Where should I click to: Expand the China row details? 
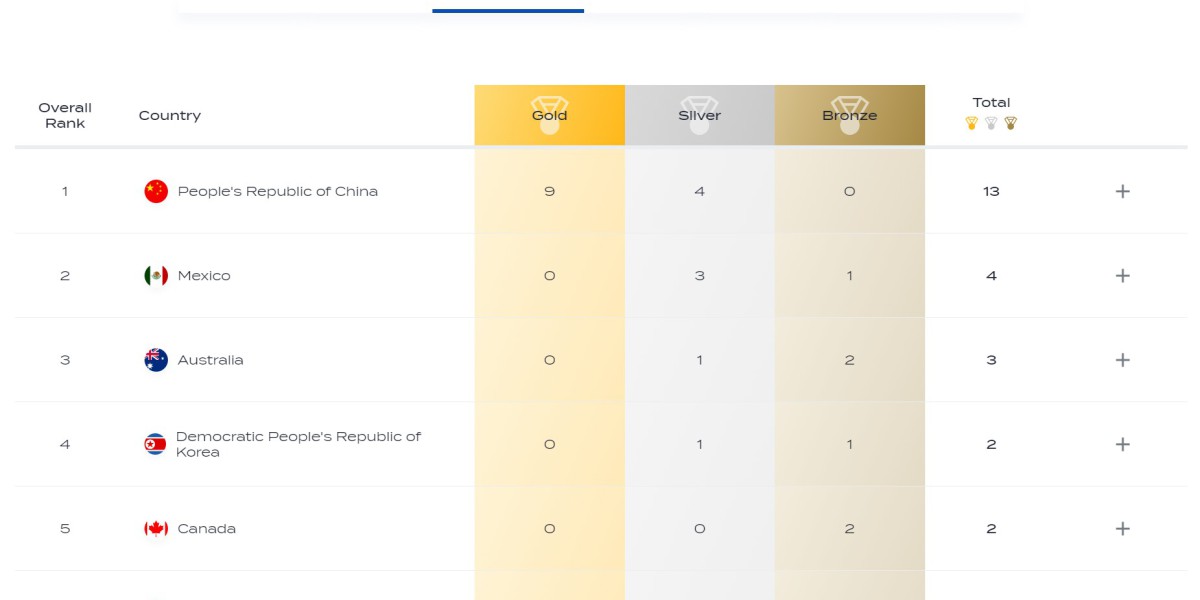click(x=1122, y=192)
